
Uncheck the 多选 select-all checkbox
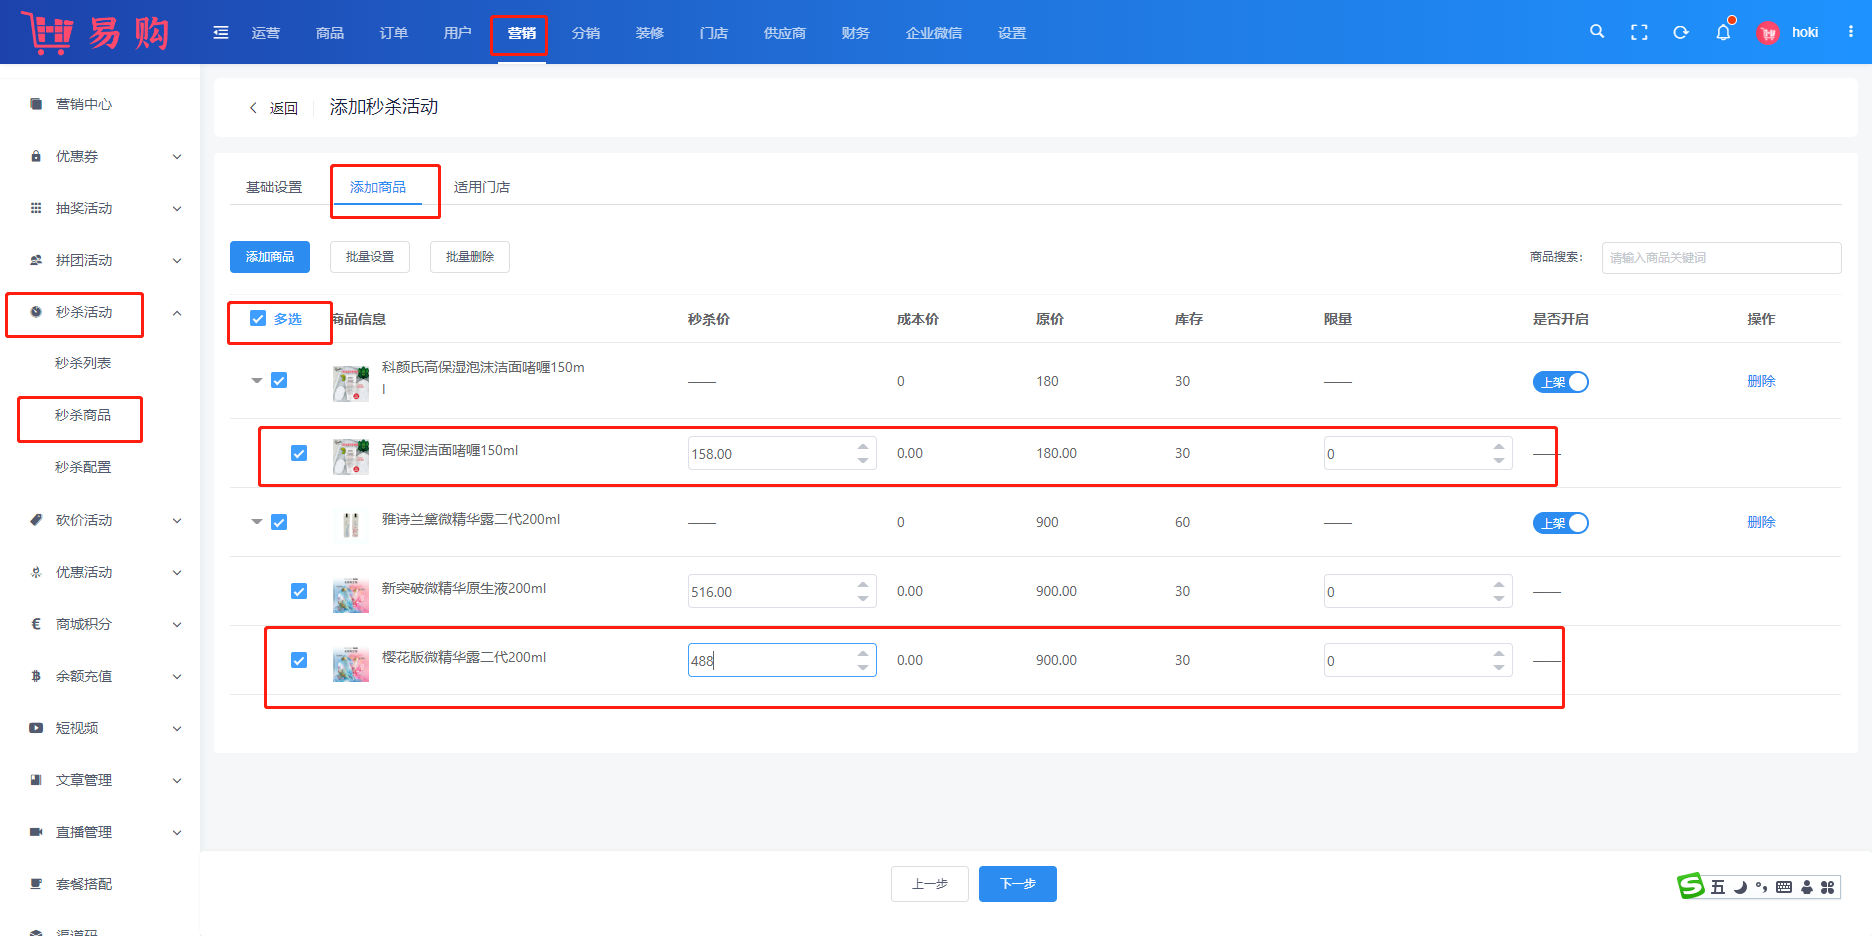258,319
